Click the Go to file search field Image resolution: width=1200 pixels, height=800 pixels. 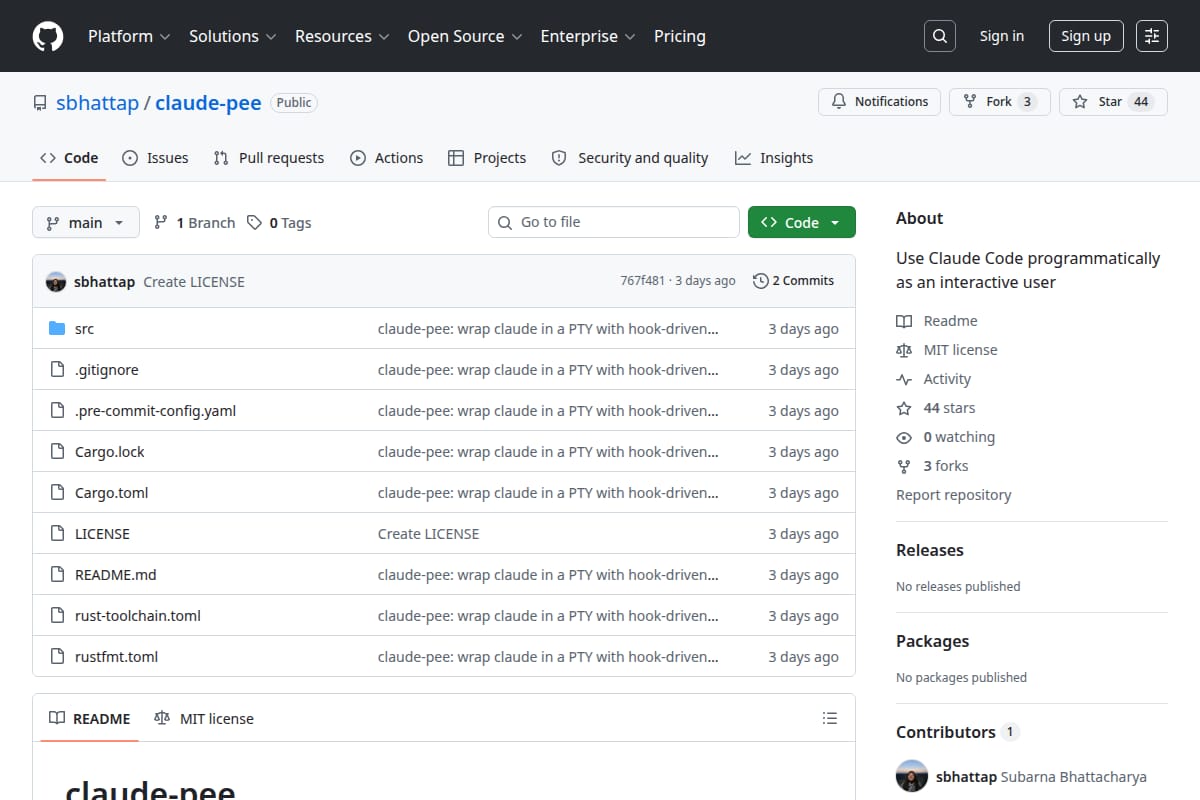pyautogui.click(x=614, y=222)
